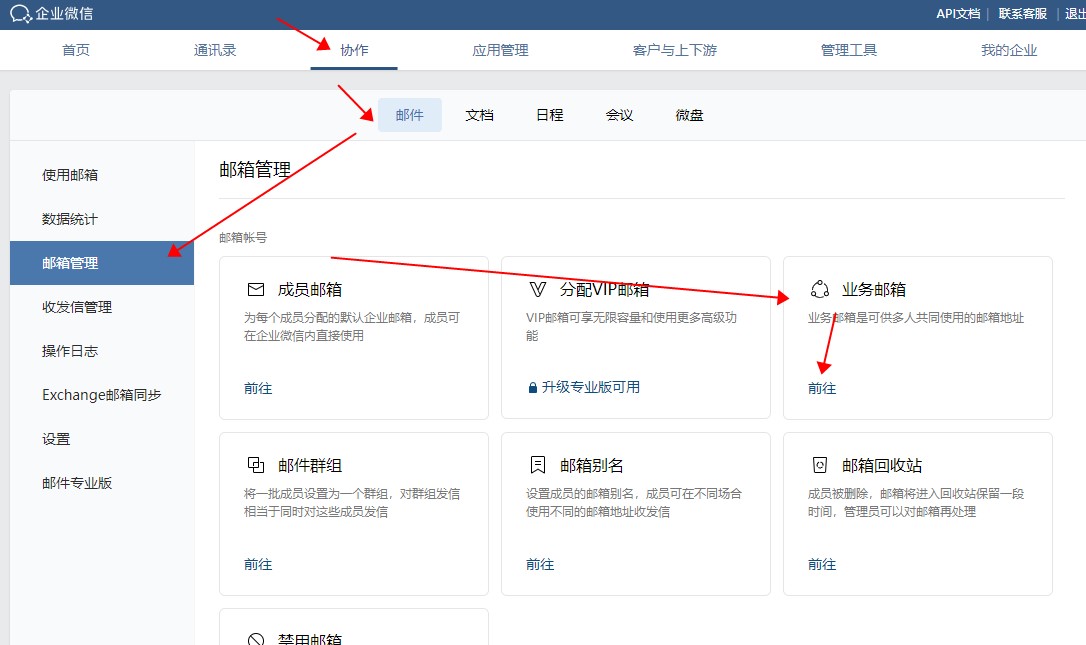Click the 分配VIP邮箱 V icon
This screenshot has width=1086, height=645.
pos(537,290)
